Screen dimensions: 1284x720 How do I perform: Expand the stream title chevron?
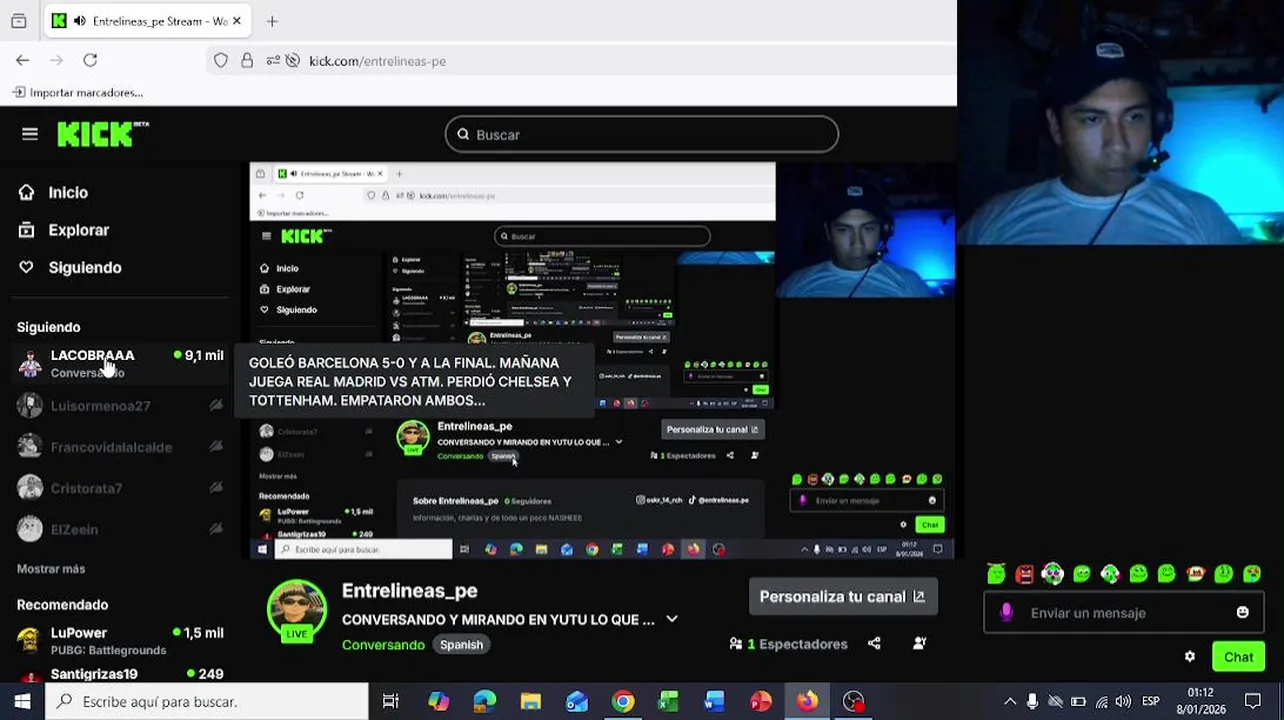pos(672,619)
